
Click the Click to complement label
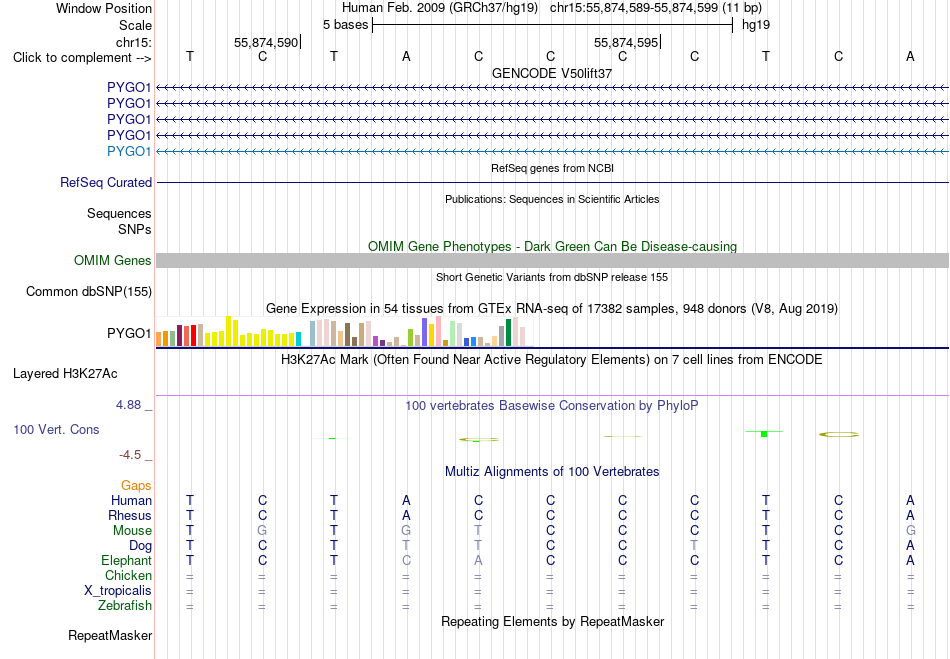[82, 58]
